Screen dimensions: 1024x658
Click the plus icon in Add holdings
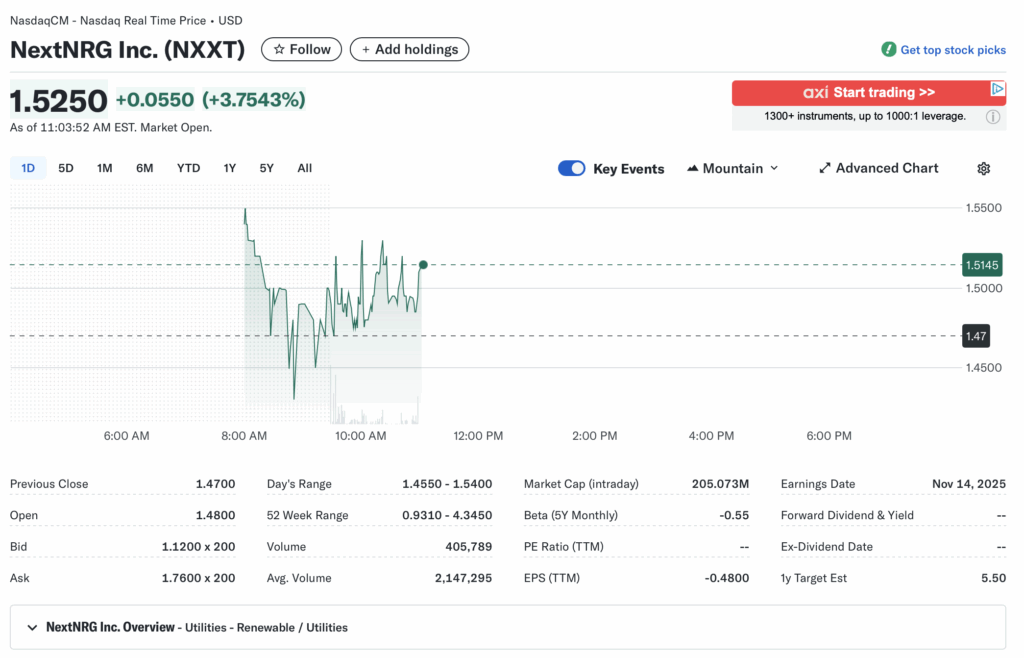pyautogui.click(x=365, y=48)
